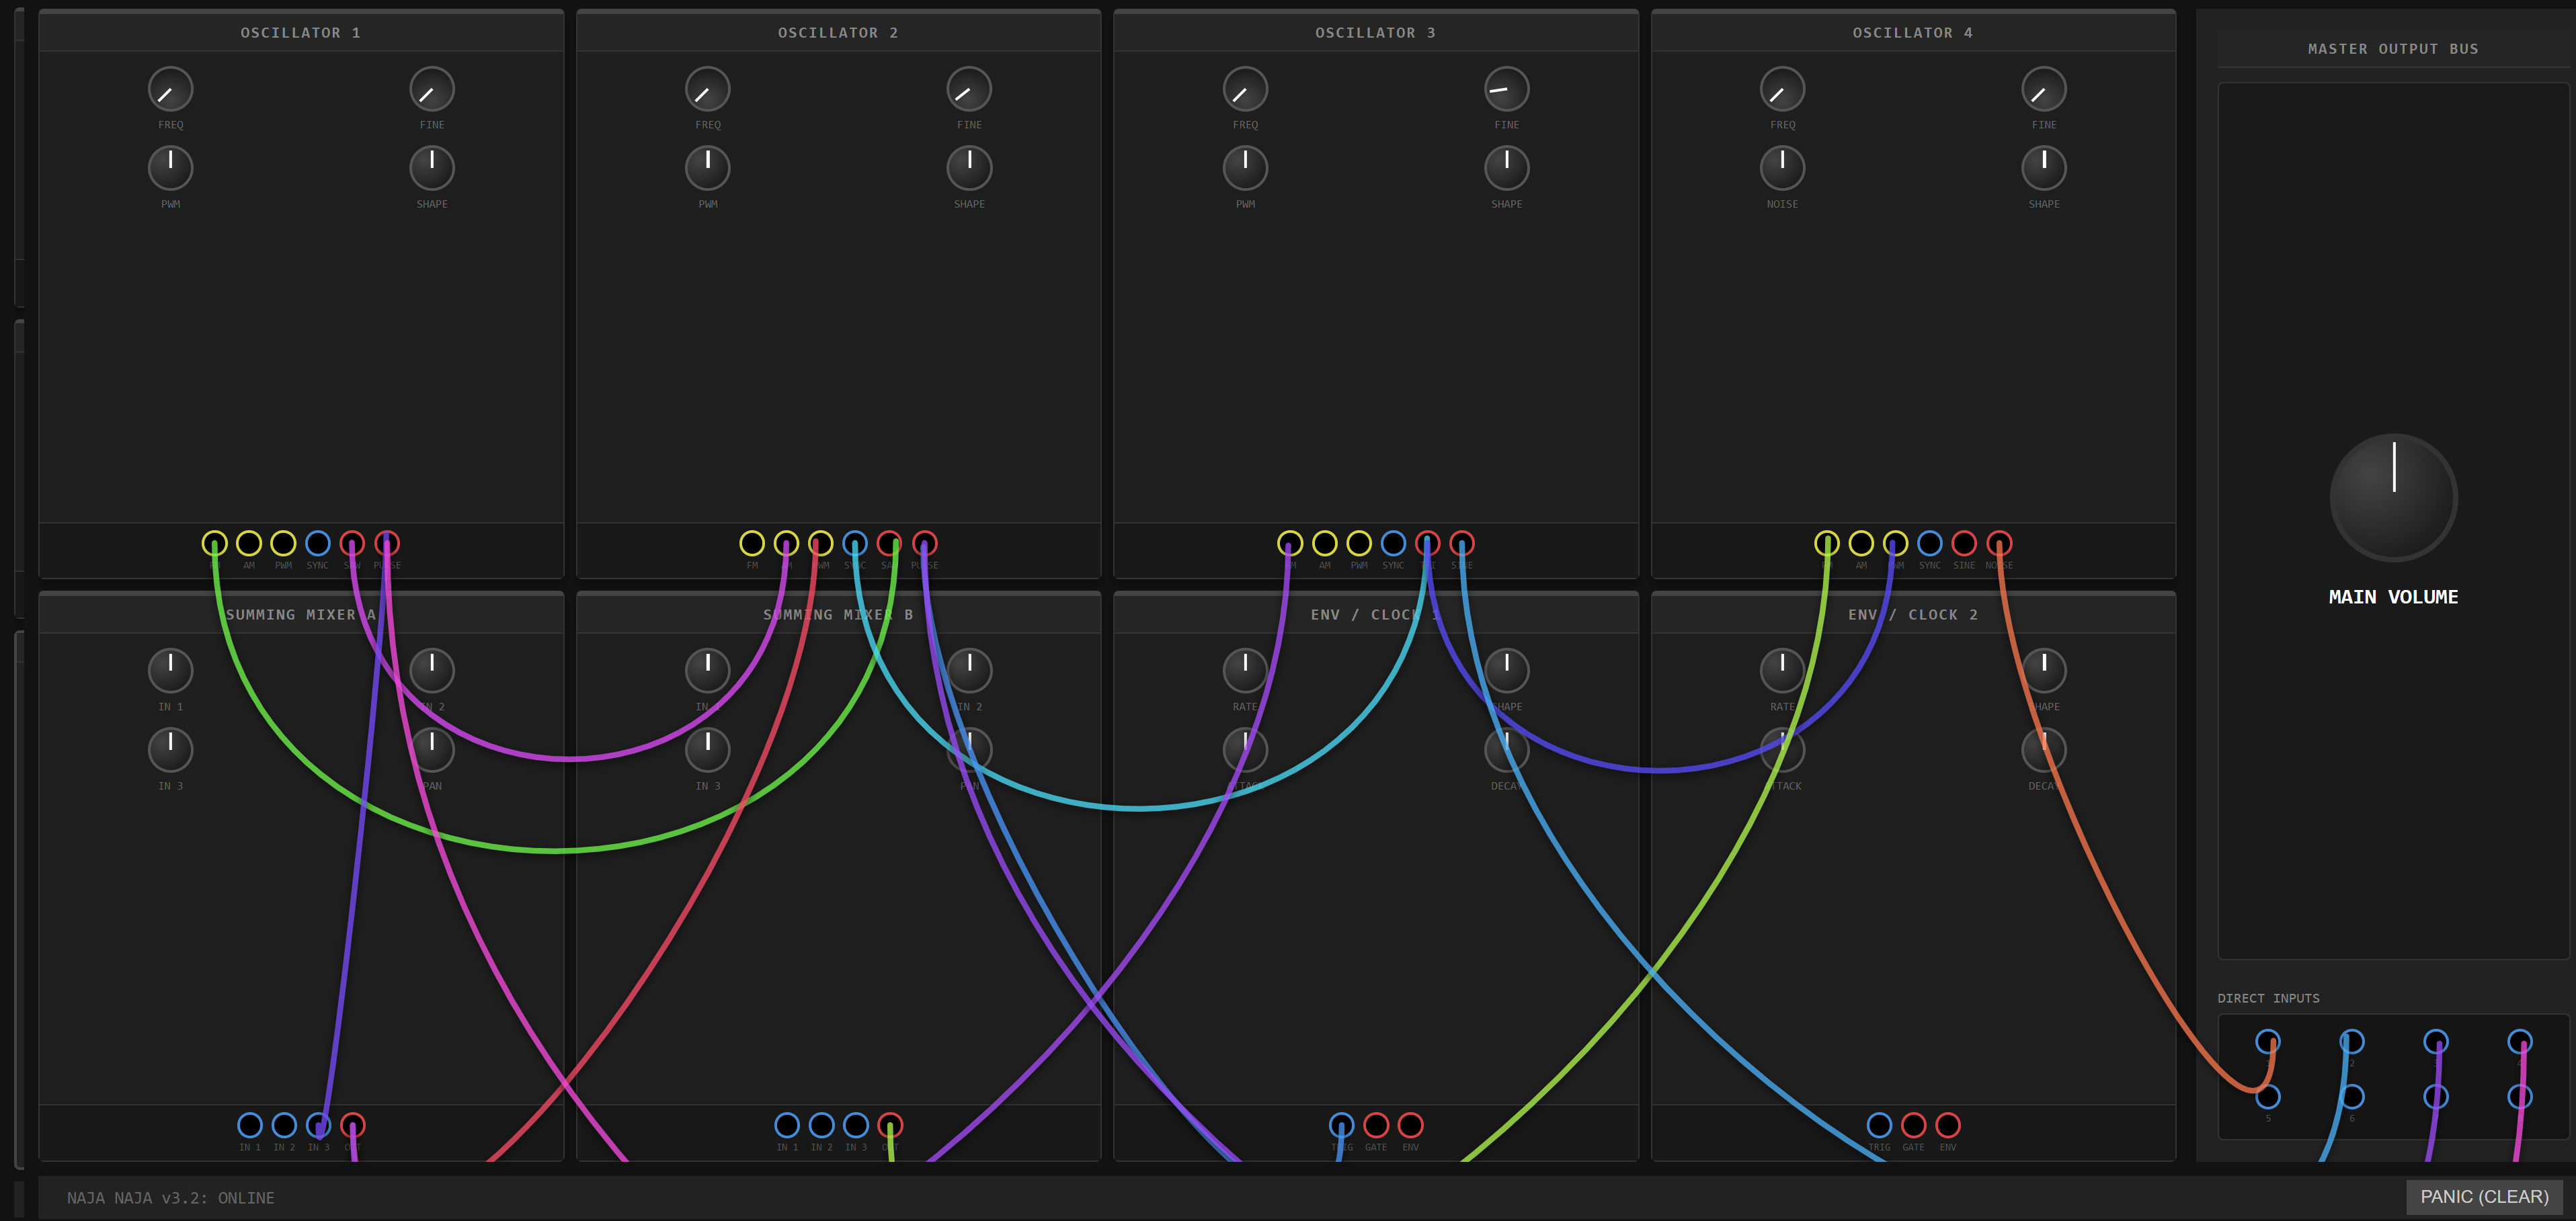Click the Oscillator 1 SYNC jack

point(318,543)
